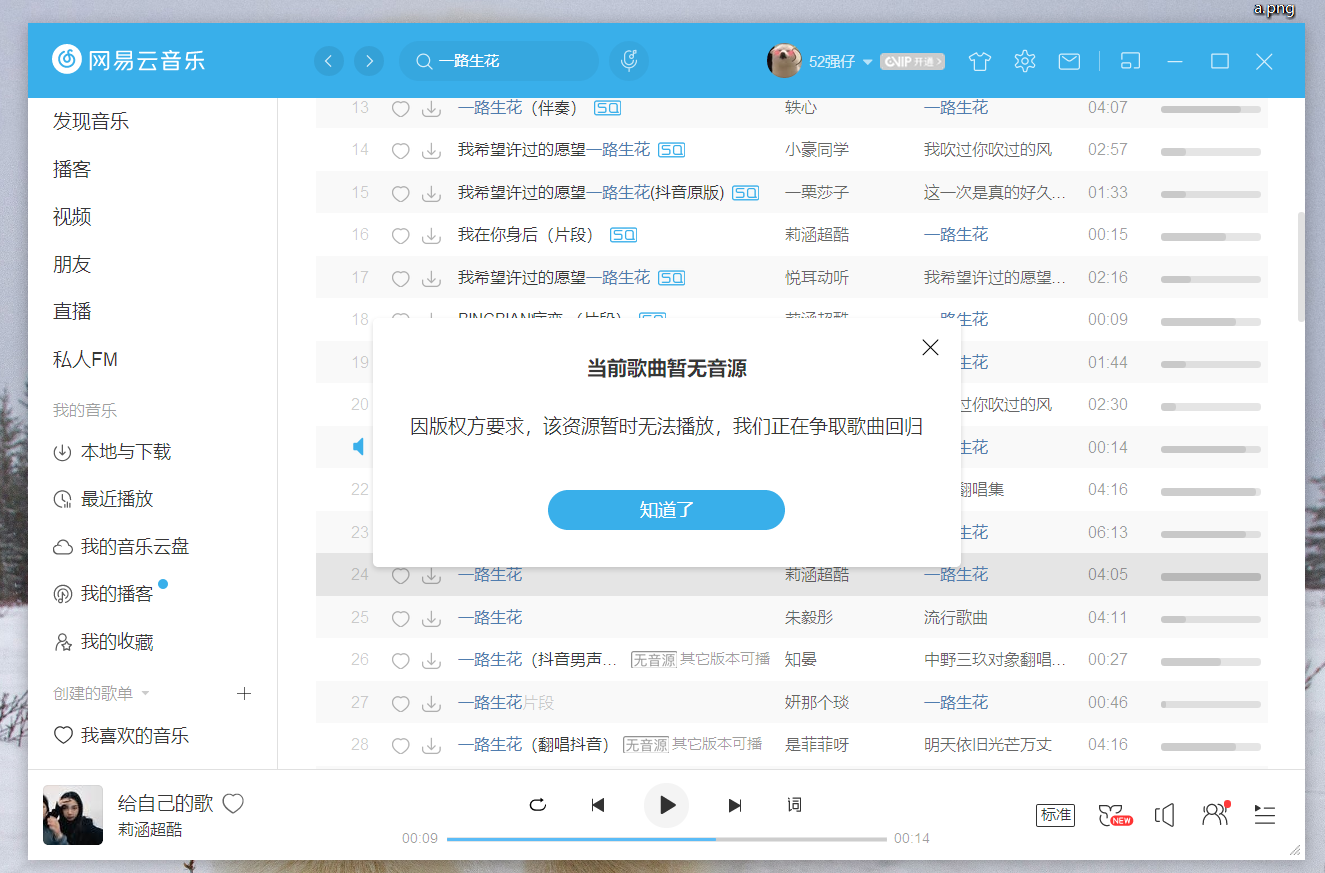Click the search field containing 一路生花
Screen dimensions: 1325x873
click(x=510, y=61)
